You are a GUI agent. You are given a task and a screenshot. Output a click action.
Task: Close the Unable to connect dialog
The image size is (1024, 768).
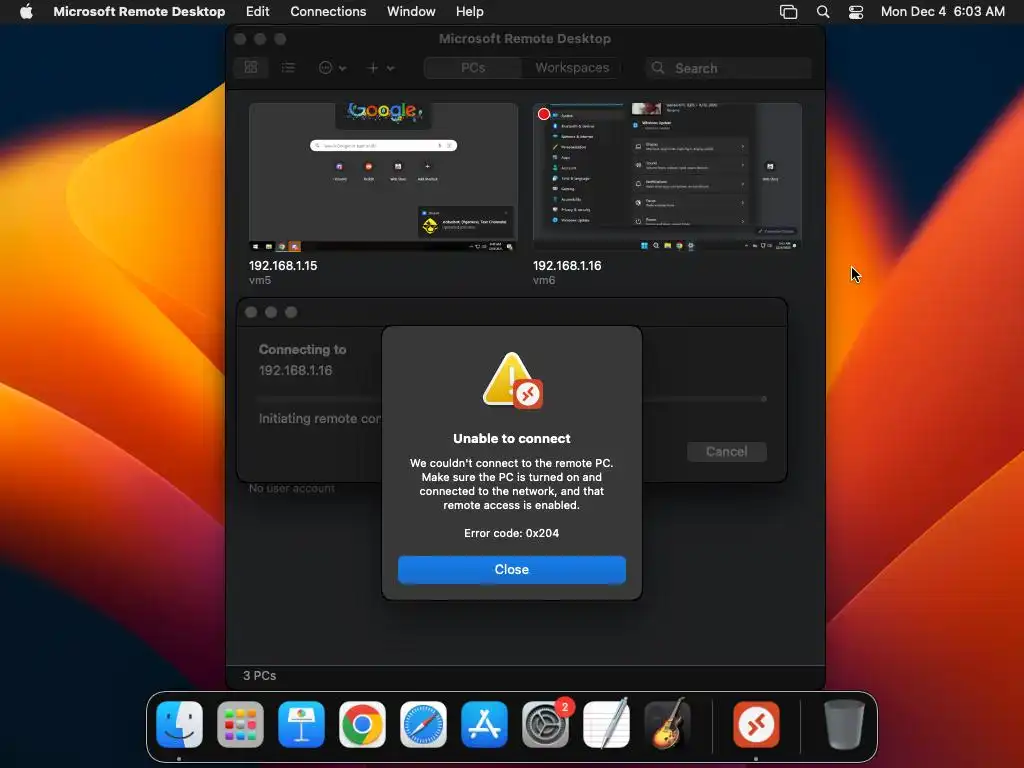point(511,569)
